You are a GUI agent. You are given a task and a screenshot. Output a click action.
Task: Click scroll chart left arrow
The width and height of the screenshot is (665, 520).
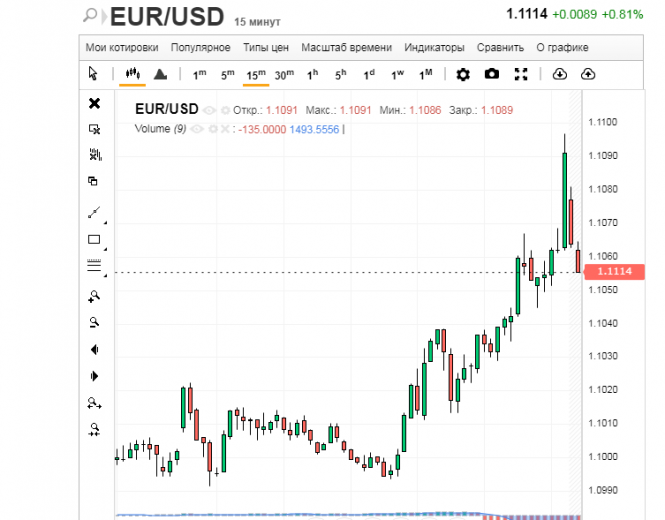click(94, 349)
